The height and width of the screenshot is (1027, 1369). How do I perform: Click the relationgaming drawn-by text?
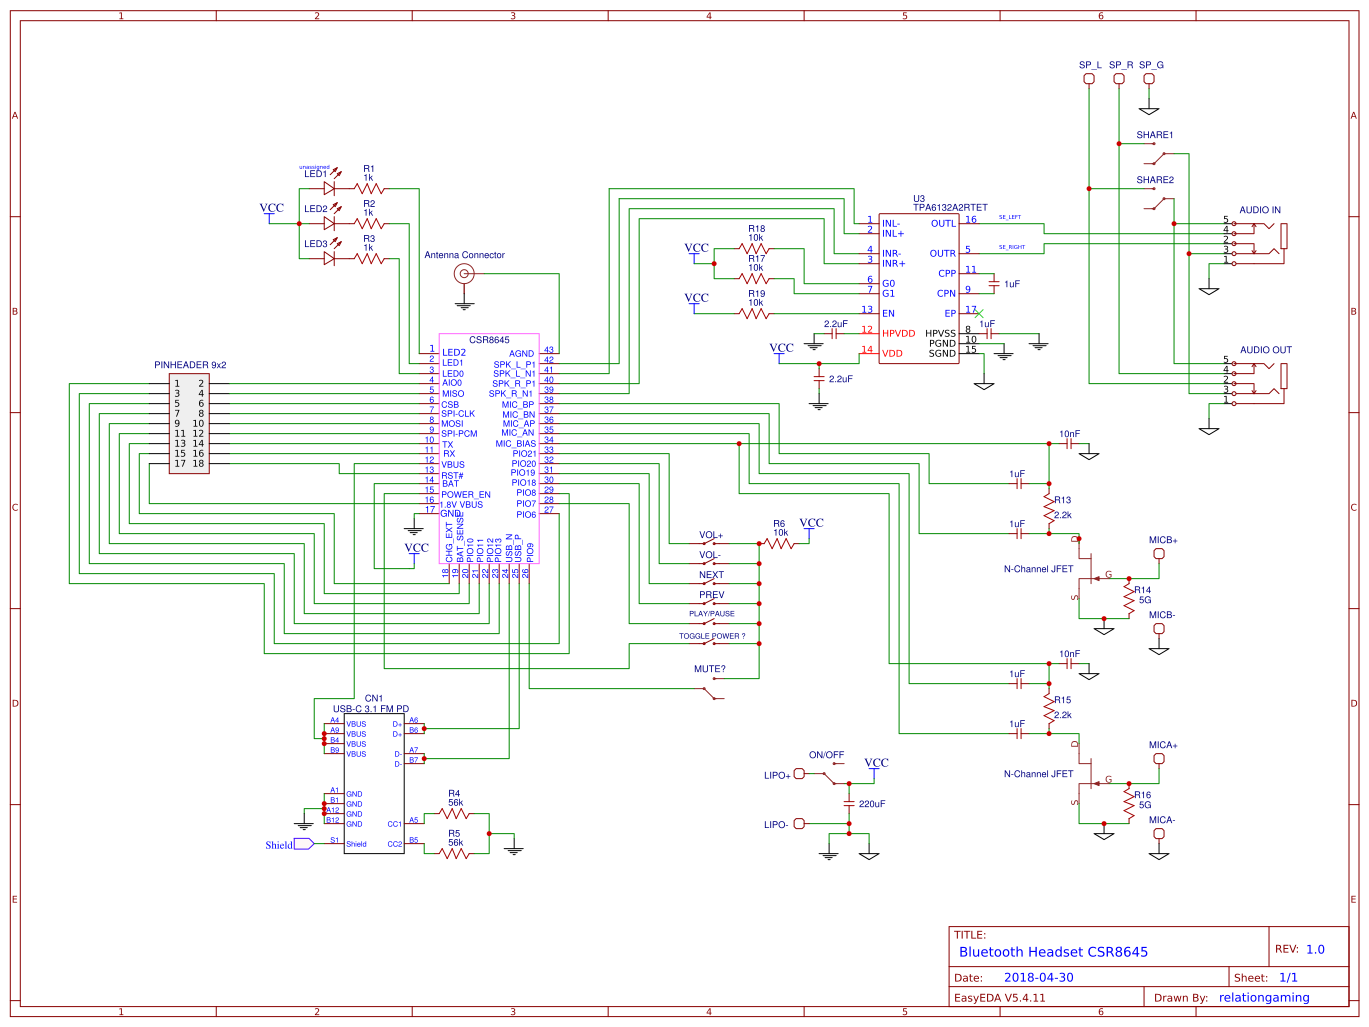(1263, 998)
